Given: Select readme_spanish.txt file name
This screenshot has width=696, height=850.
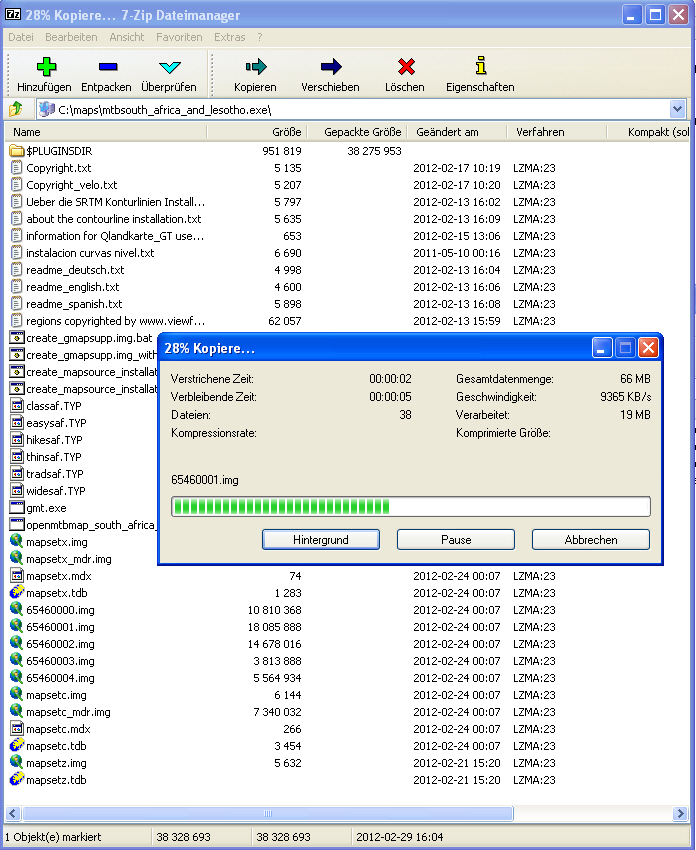Looking at the screenshot, I should [x=74, y=304].
